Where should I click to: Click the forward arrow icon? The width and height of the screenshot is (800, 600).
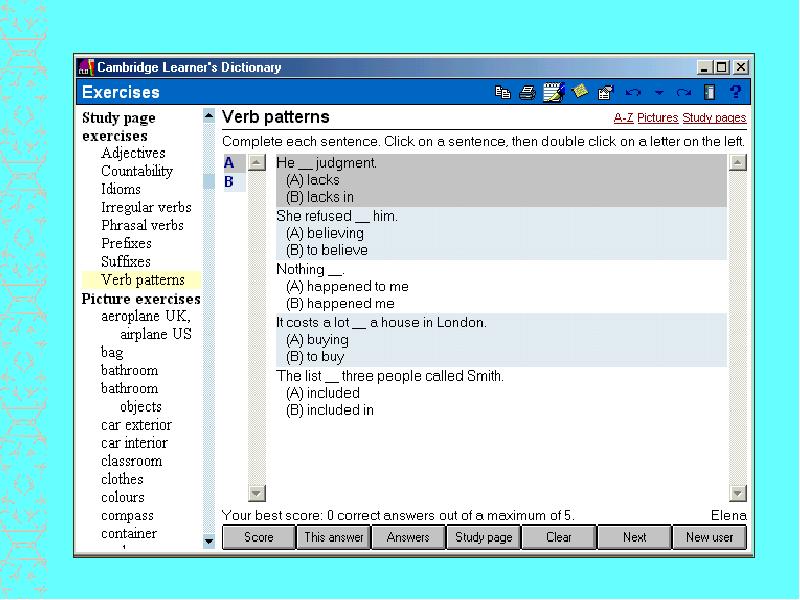684,93
